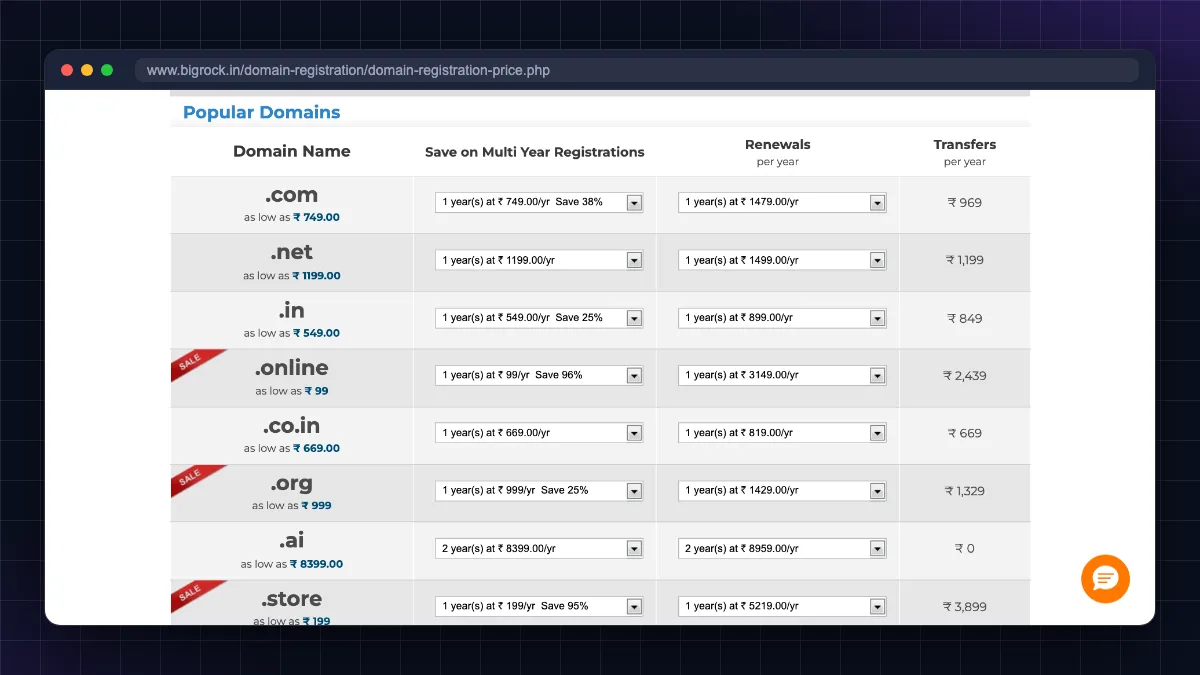Viewport: 1200px width, 675px height.
Task: Click the ₹ 1199.00 low price for .net
Action: (316, 275)
